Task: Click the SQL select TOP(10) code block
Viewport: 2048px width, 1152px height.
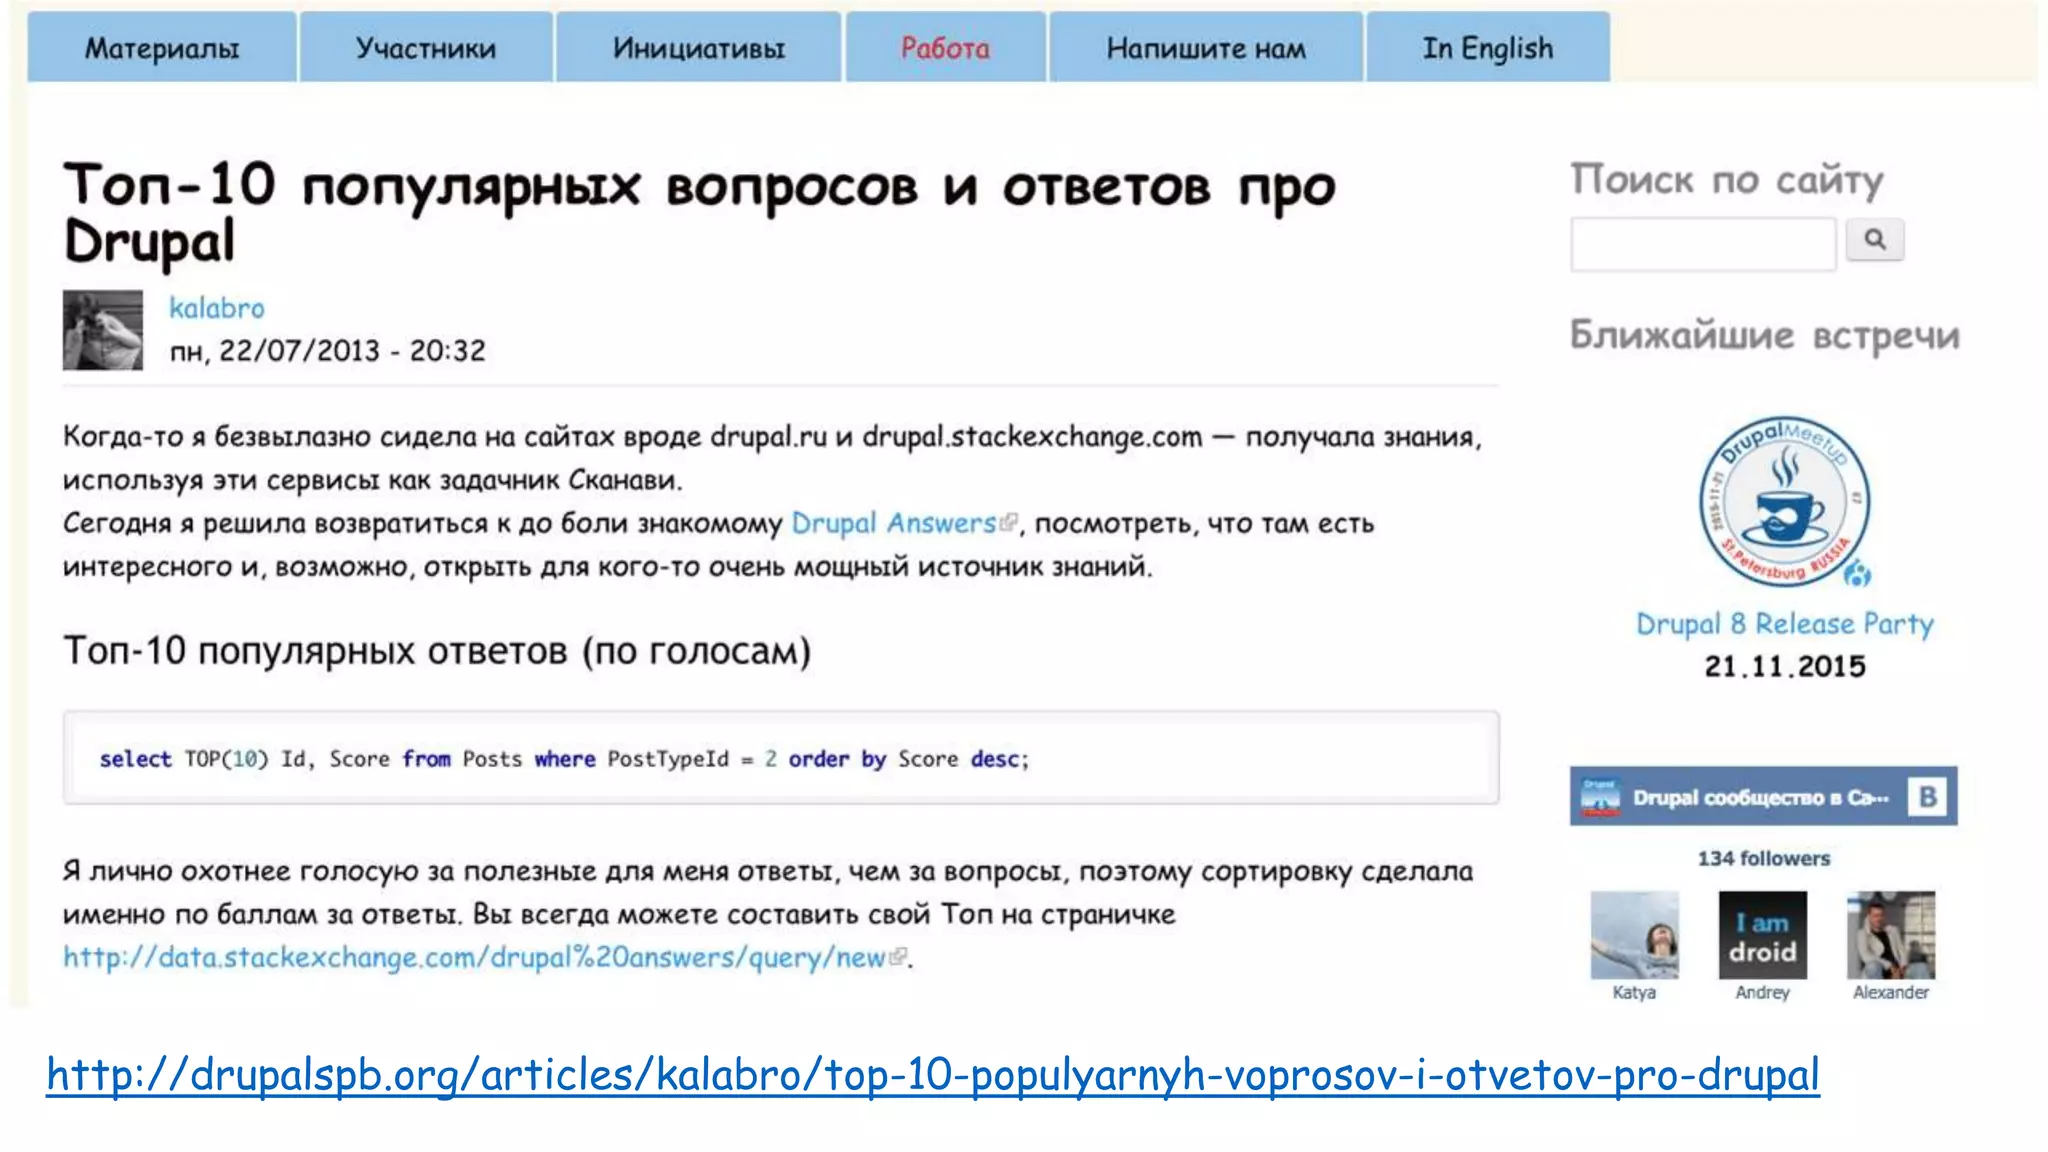Action: [x=781, y=758]
